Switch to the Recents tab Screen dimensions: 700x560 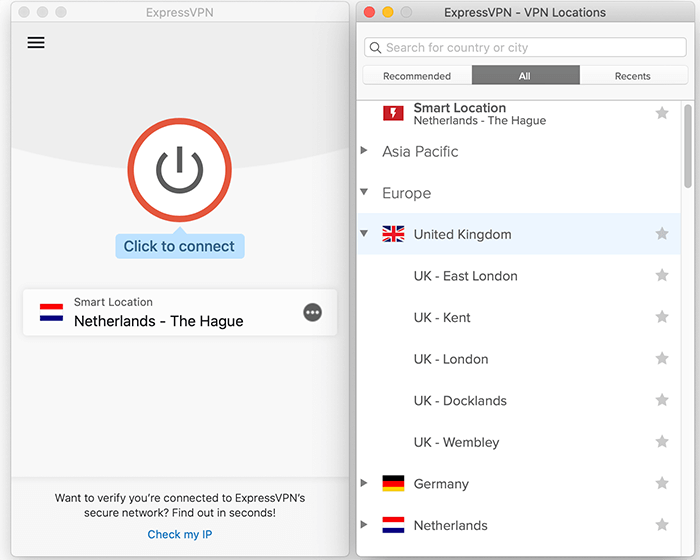[x=633, y=75]
